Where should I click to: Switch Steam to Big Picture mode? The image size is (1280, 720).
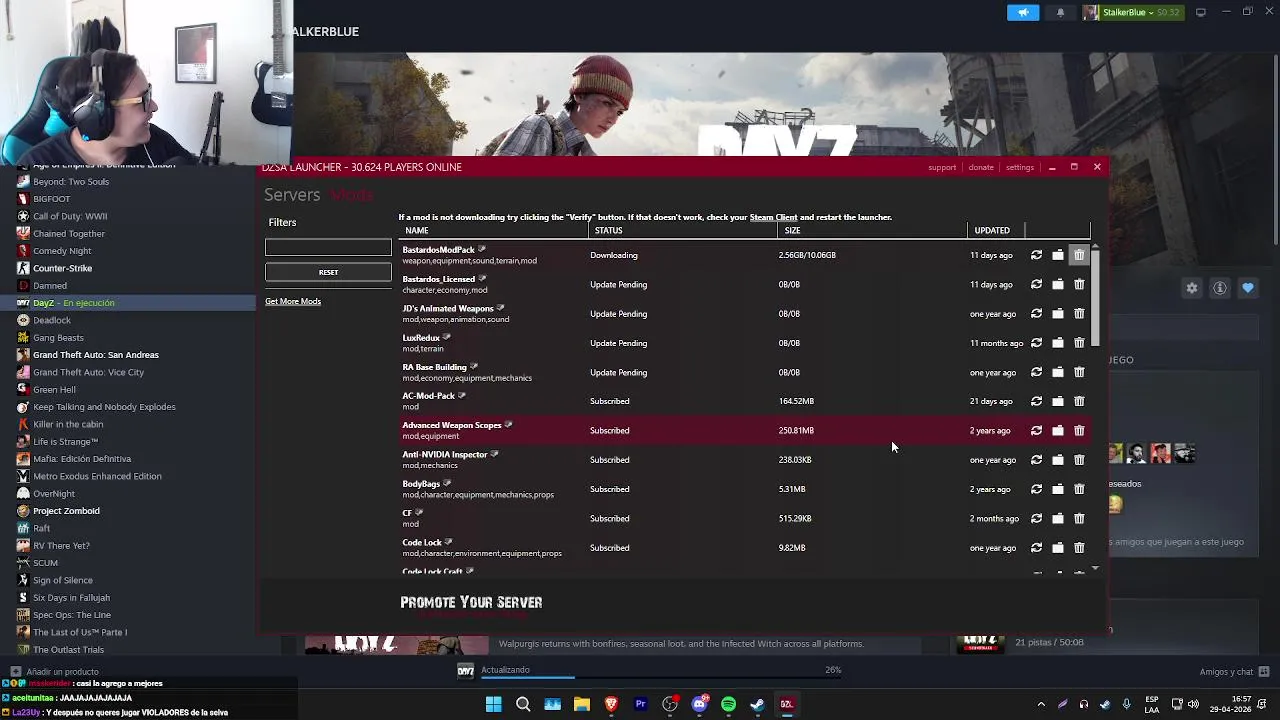click(1201, 12)
